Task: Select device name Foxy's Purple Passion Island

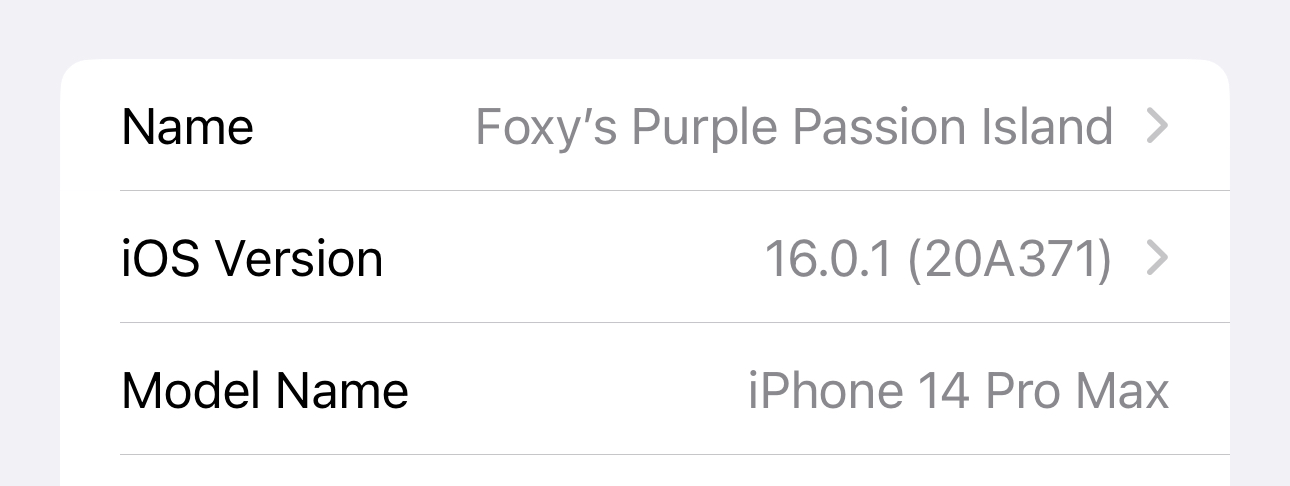Action: 794,128
